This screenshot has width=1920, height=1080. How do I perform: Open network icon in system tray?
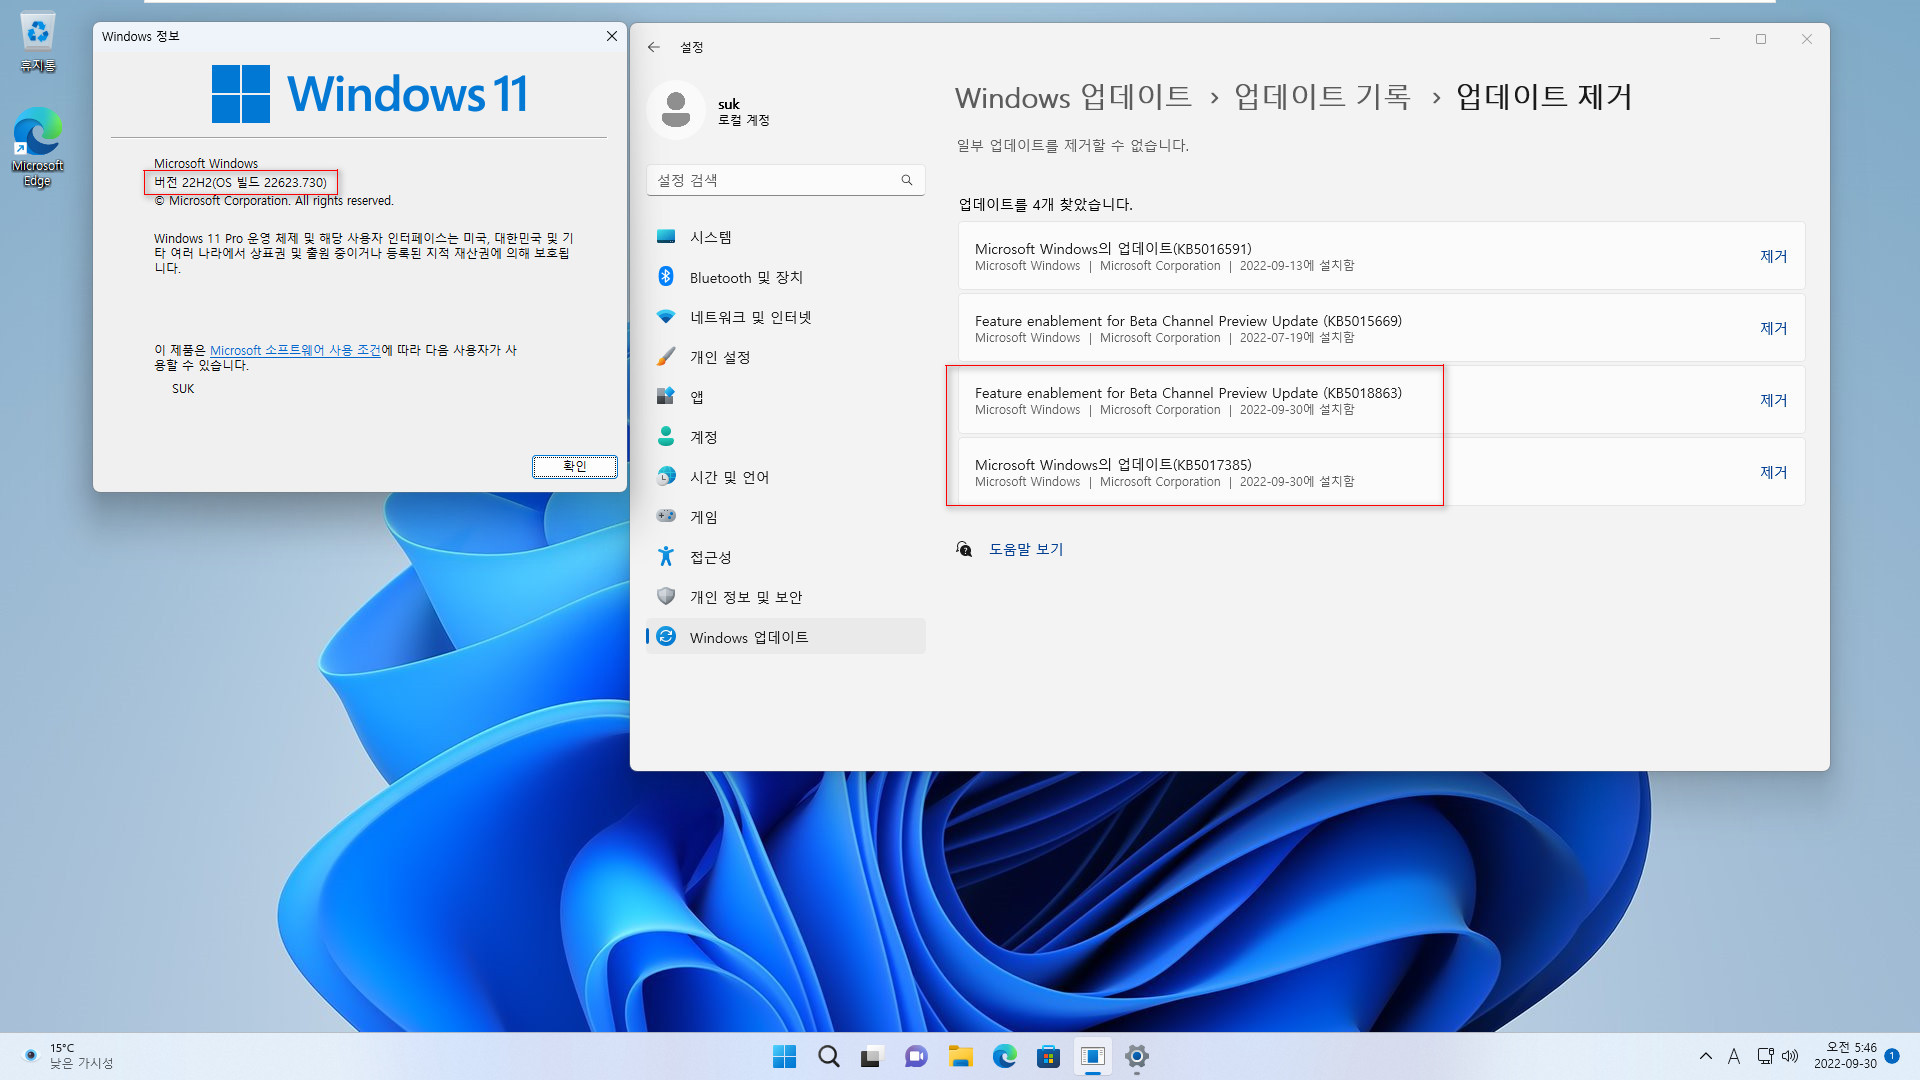[x=1765, y=1056]
